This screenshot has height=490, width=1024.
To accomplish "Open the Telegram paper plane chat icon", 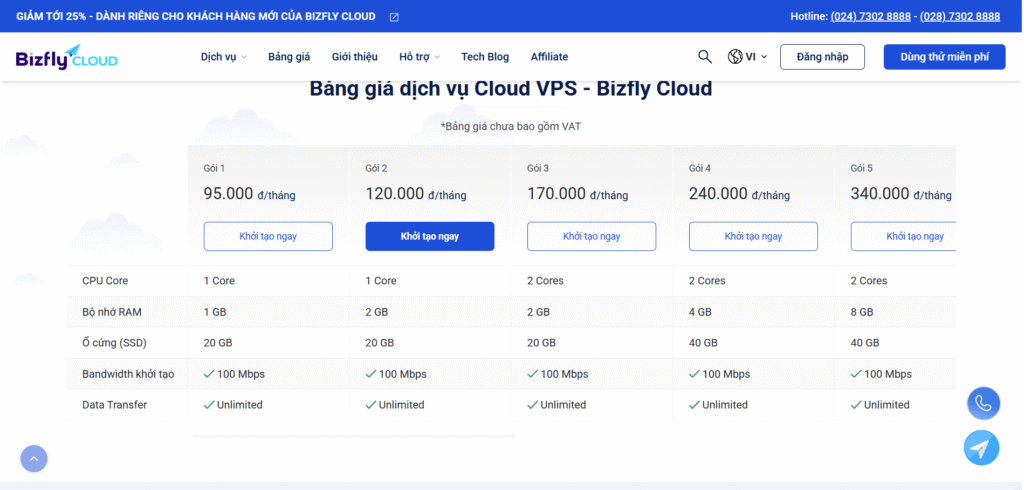I will [981, 448].
